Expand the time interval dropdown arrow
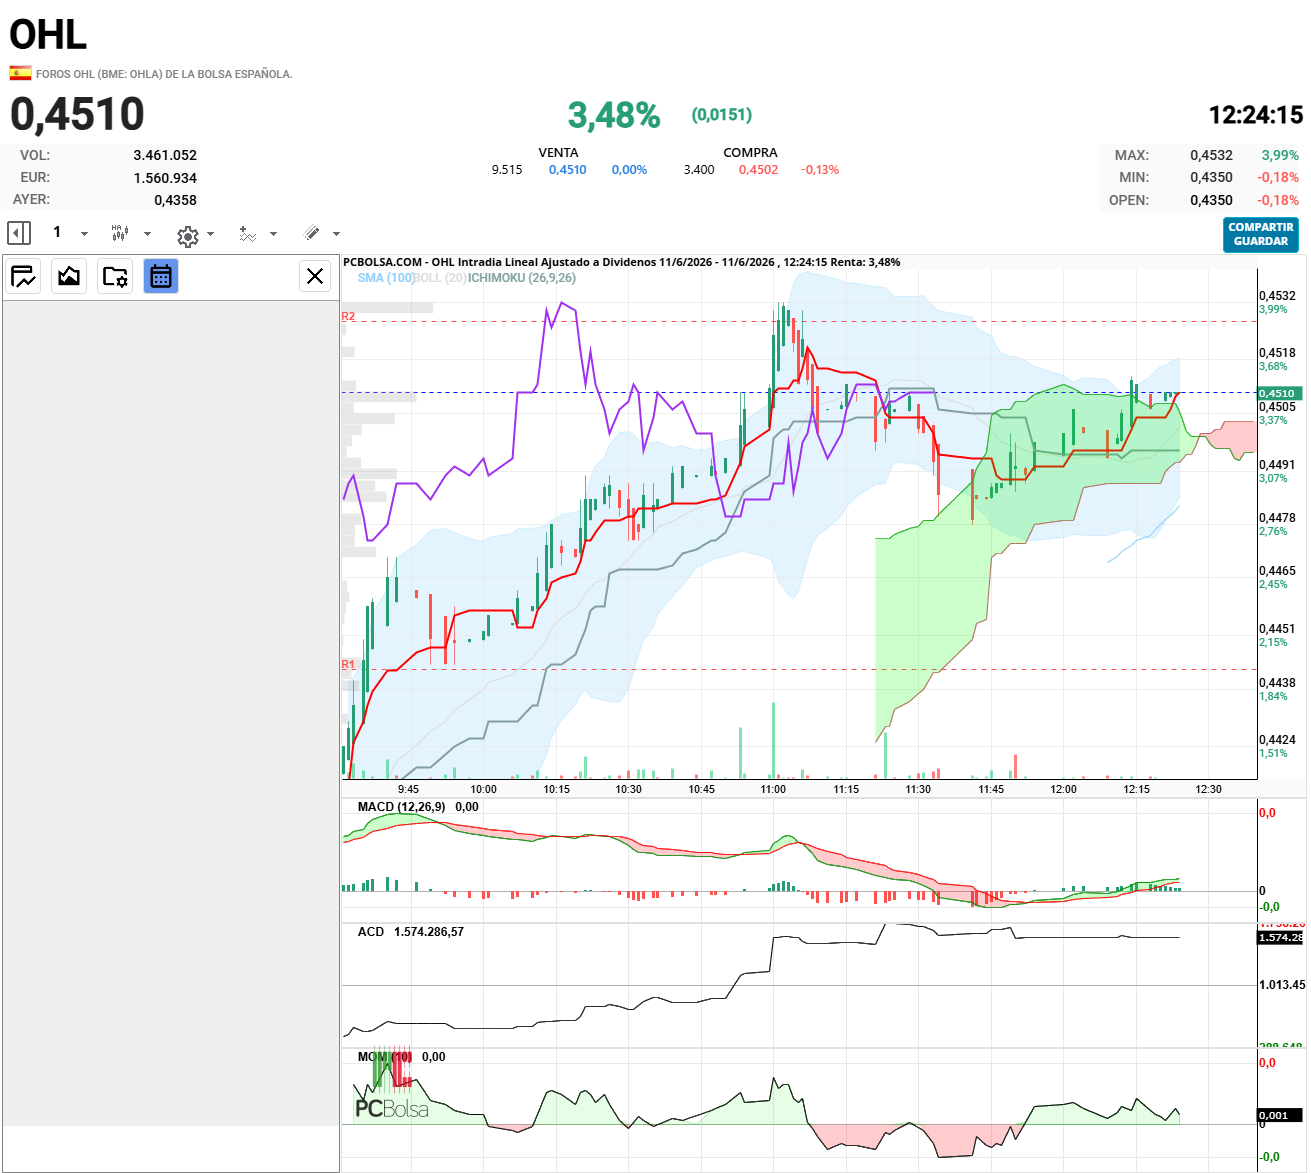Image resolution: width=1311 pixels, height=1173 pixels. (84, 234)
